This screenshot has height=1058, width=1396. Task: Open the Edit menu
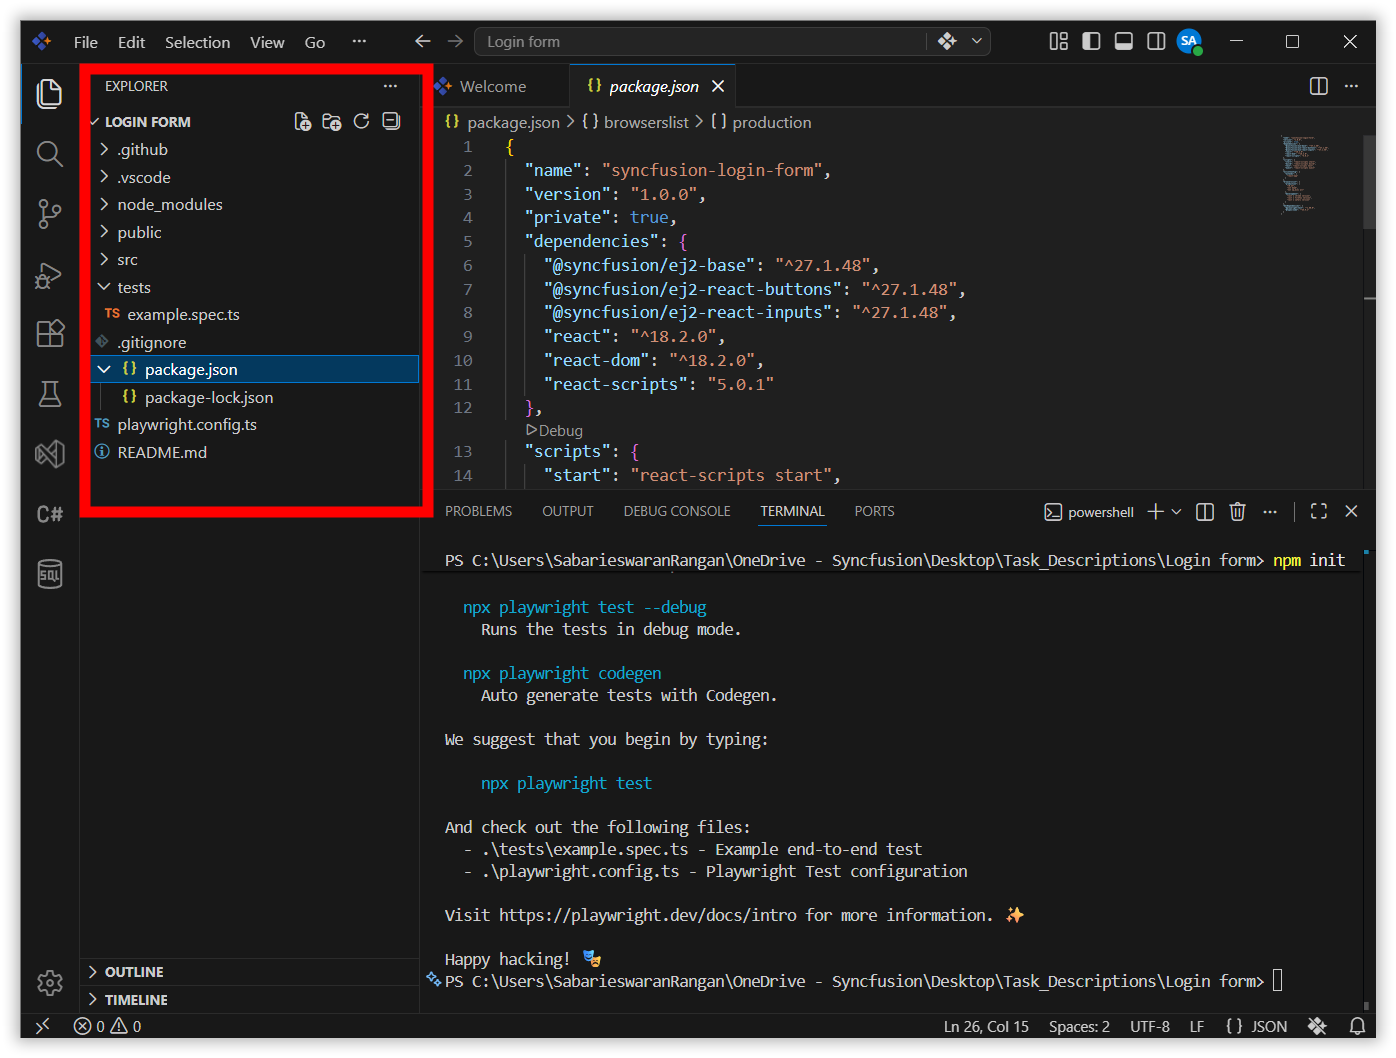131,42
